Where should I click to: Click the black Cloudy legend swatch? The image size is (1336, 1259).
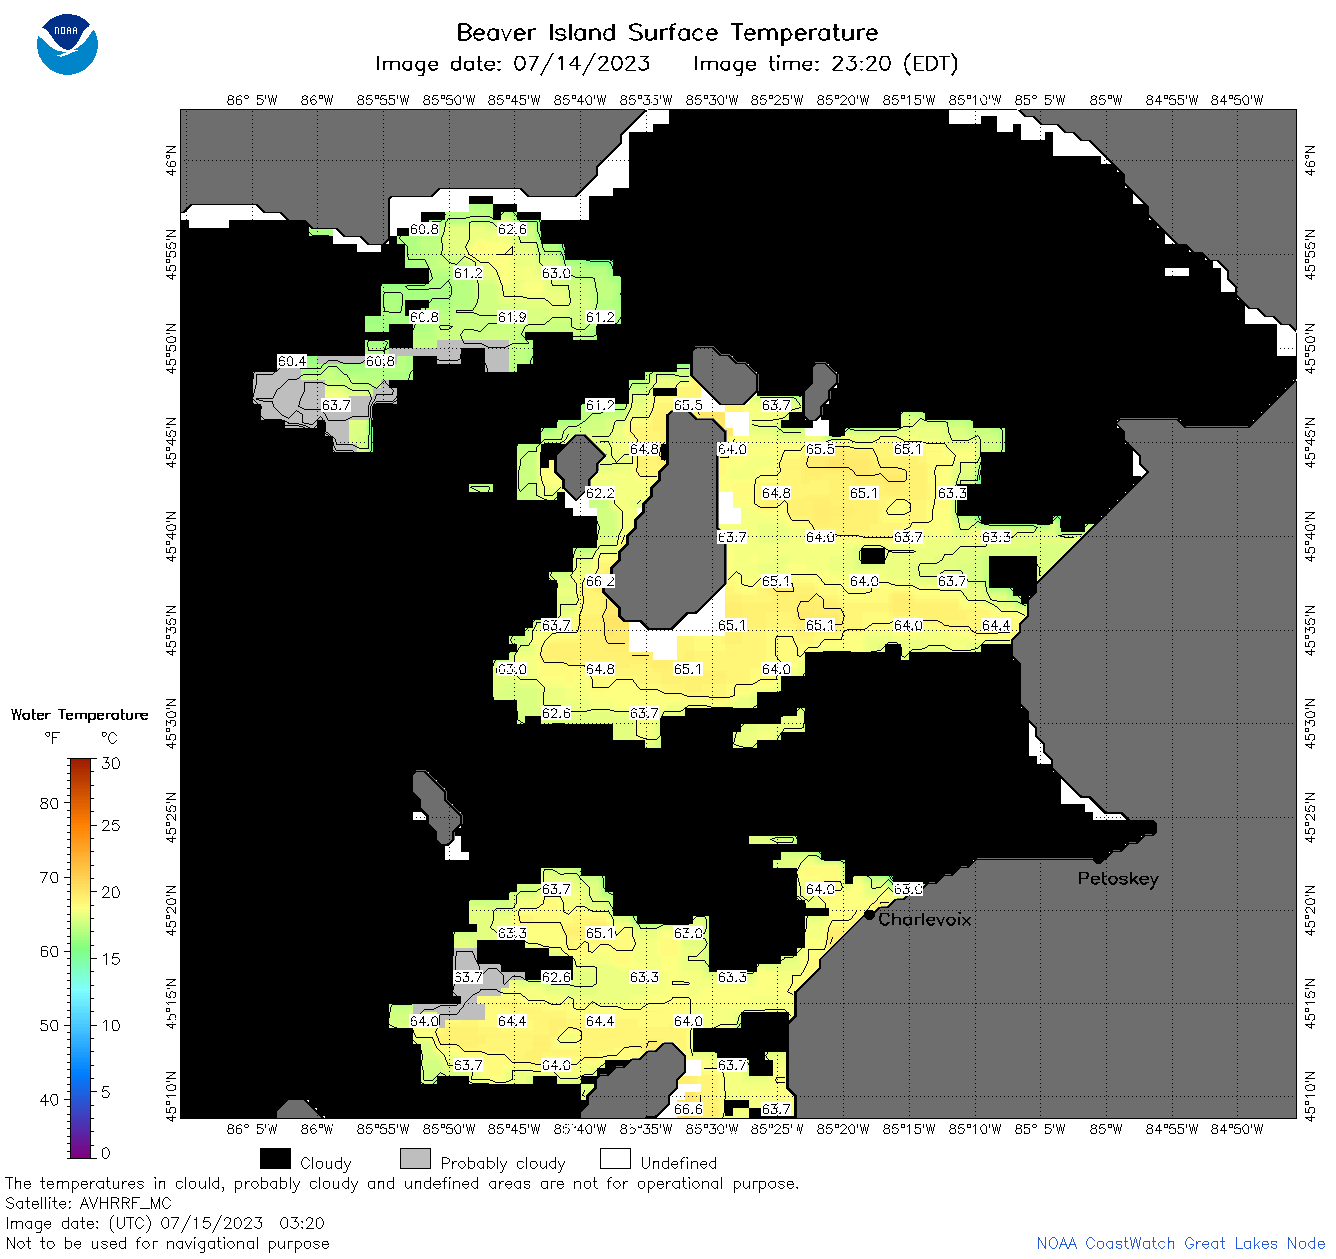click(x=275, y=1159)
